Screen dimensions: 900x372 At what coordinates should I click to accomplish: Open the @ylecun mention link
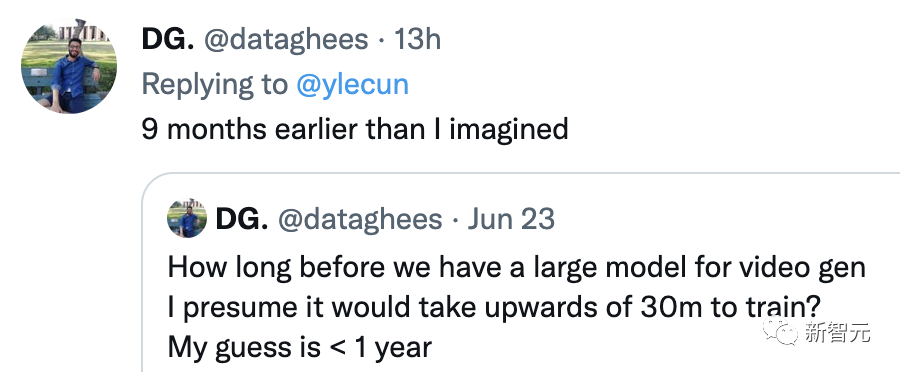(352, 84)
